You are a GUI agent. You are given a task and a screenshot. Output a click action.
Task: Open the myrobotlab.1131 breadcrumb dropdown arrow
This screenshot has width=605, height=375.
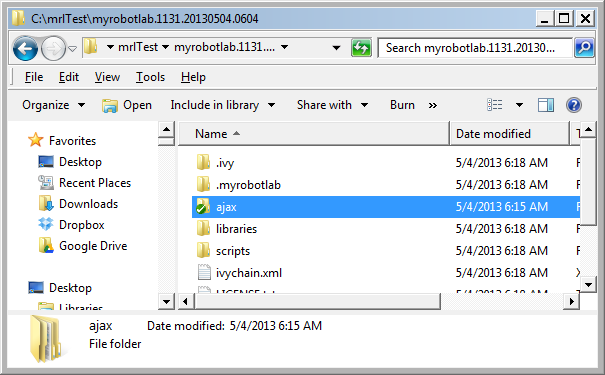285,47
